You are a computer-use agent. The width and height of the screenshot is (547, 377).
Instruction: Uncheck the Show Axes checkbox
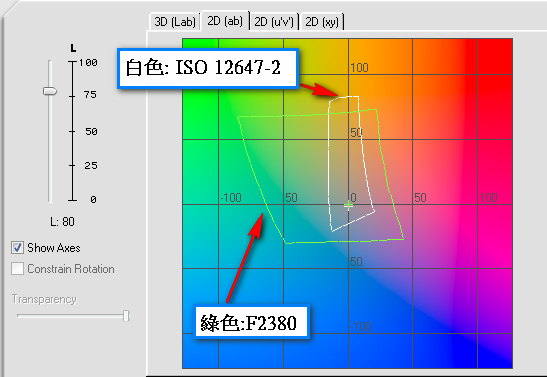tap(17, 248)
